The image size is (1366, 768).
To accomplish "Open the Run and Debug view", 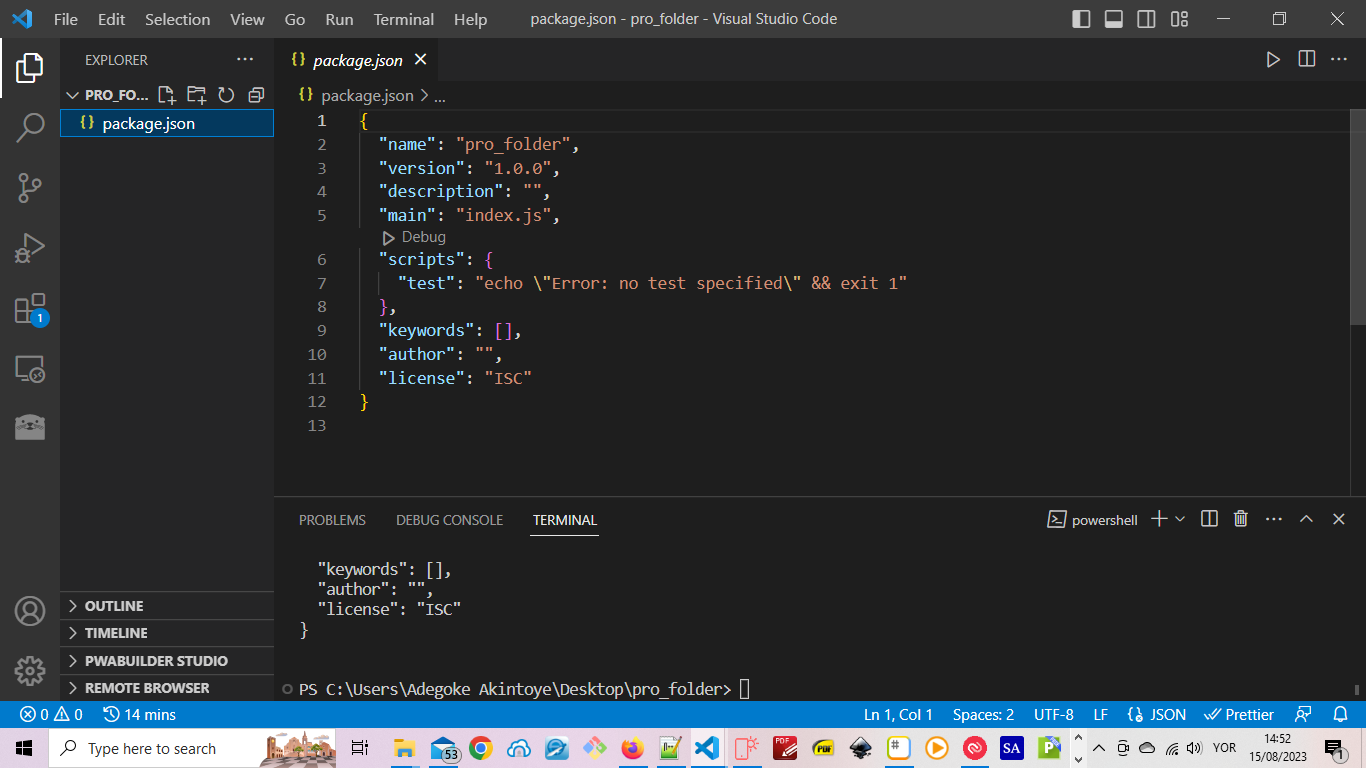I will click(x=30, y=248).
